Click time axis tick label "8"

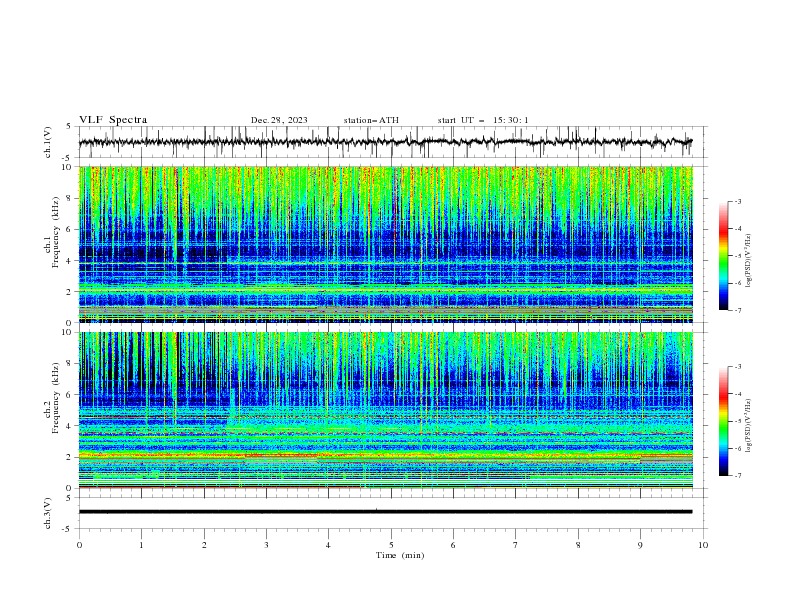pos(578,545)
